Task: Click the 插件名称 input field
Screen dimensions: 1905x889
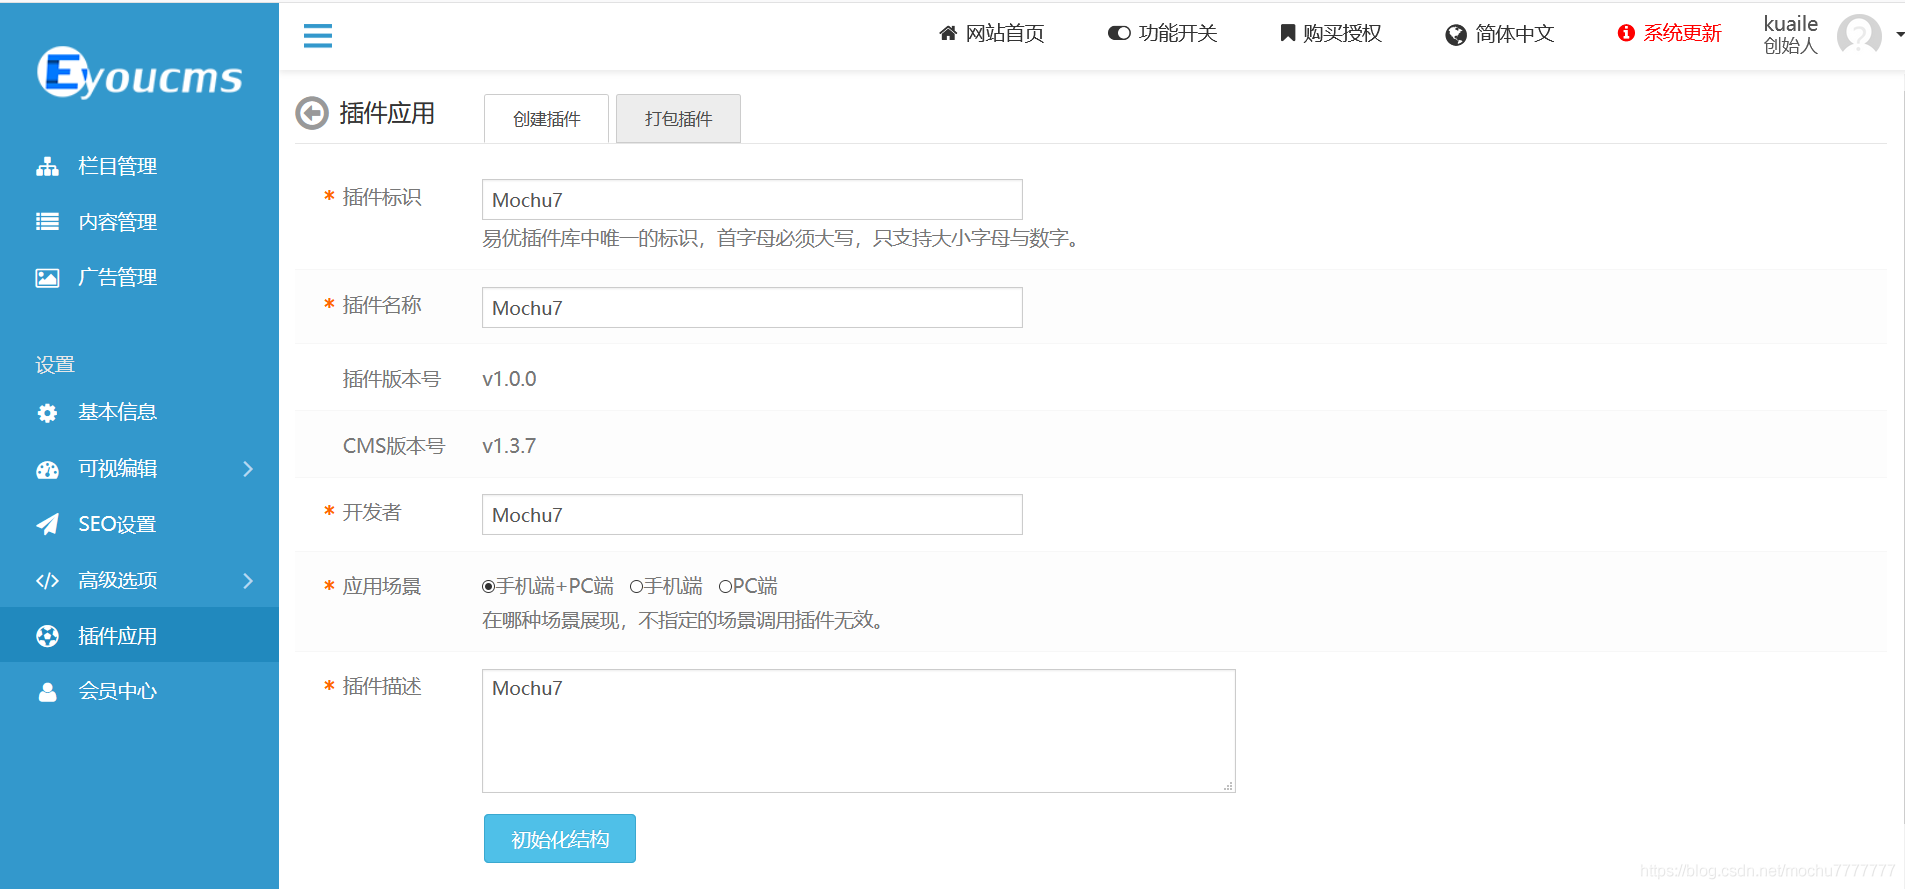Action: (752, 308)
